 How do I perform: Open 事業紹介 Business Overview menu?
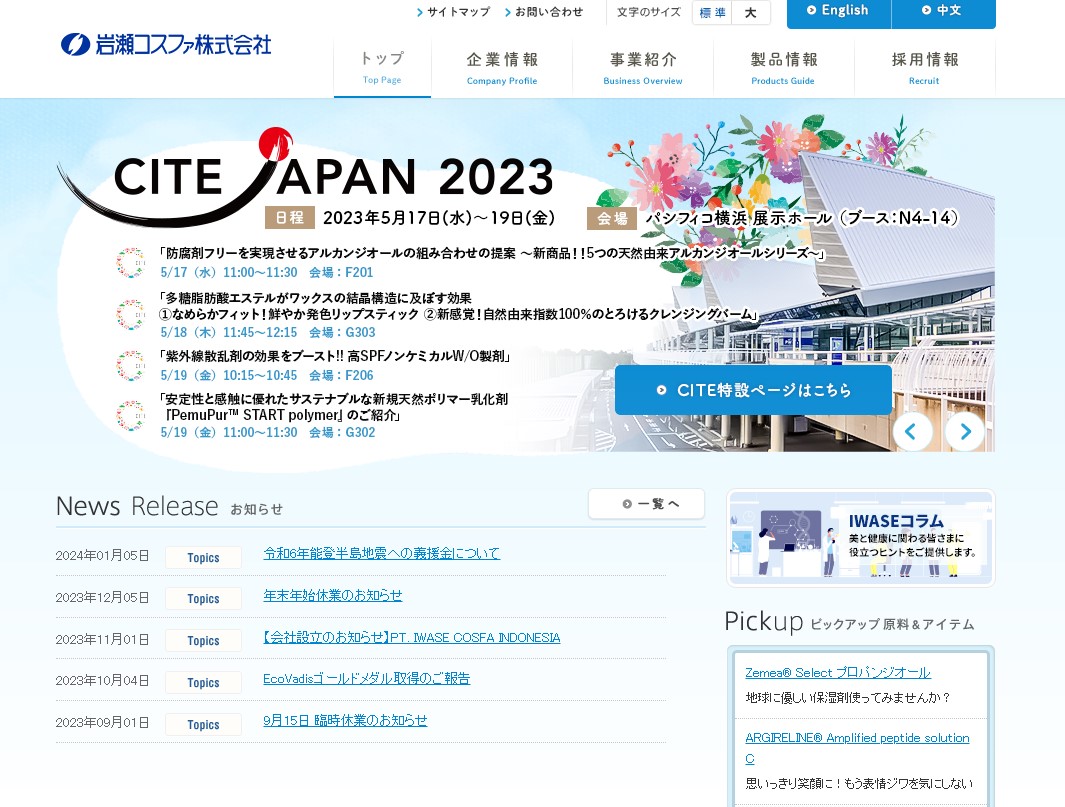point(643,68)
